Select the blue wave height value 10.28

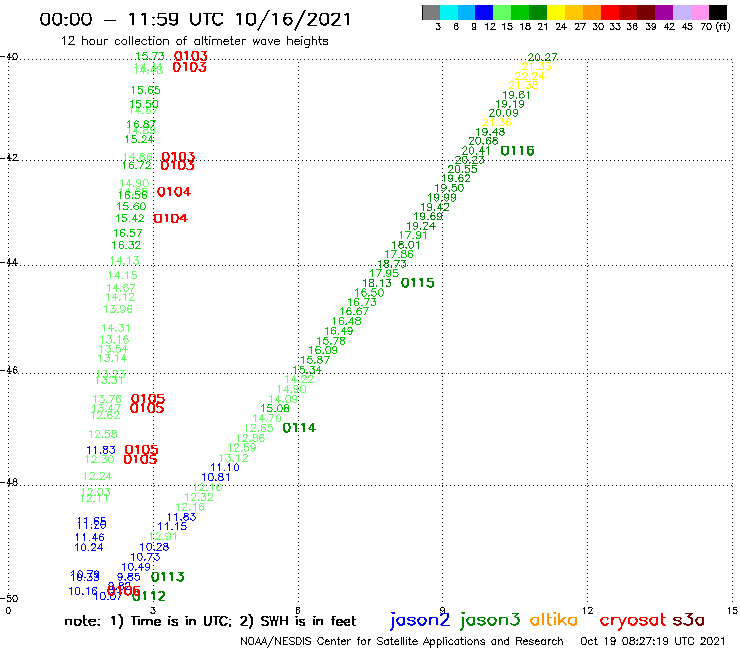[154, 547]
